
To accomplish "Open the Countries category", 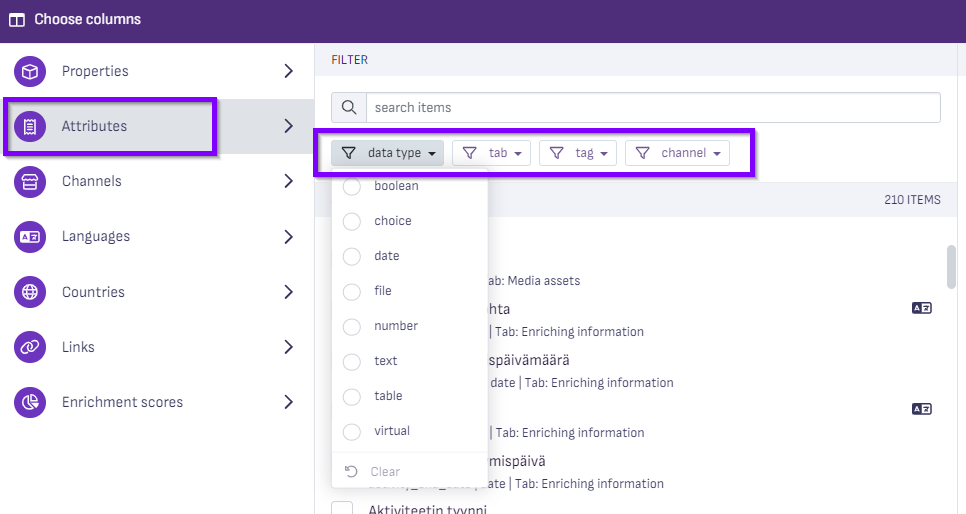I will (157, 292).
